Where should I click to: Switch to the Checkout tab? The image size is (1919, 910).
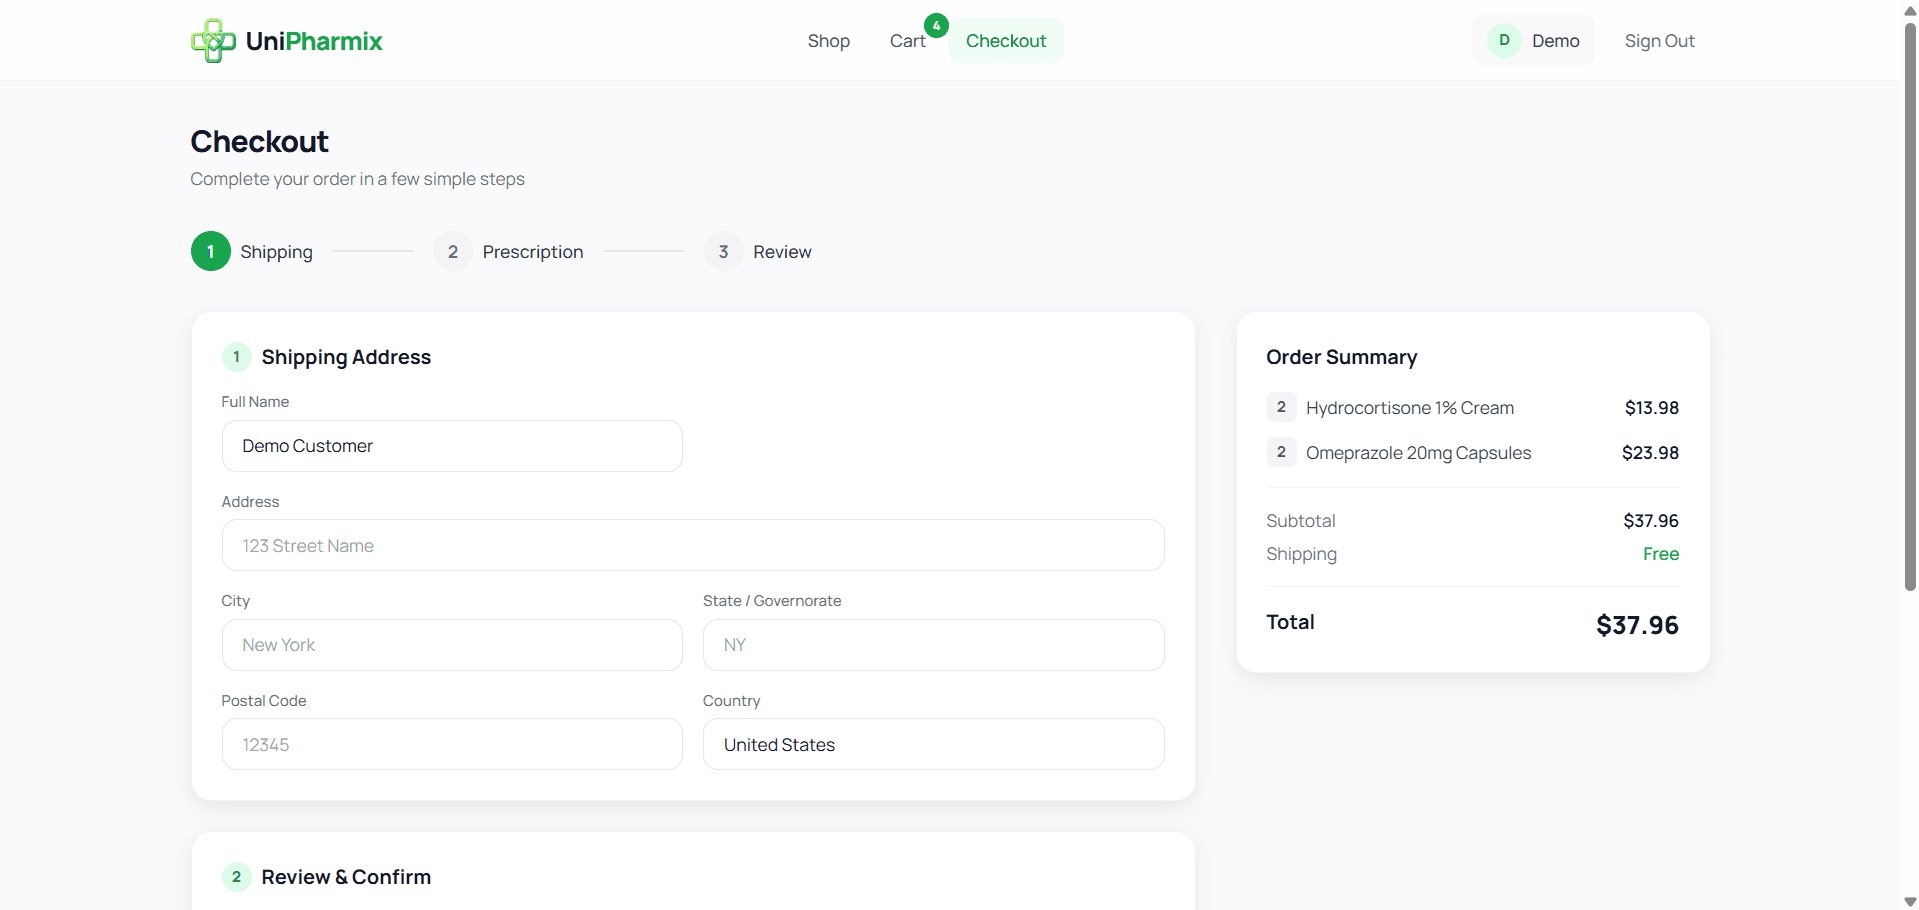coord(1006,40)
